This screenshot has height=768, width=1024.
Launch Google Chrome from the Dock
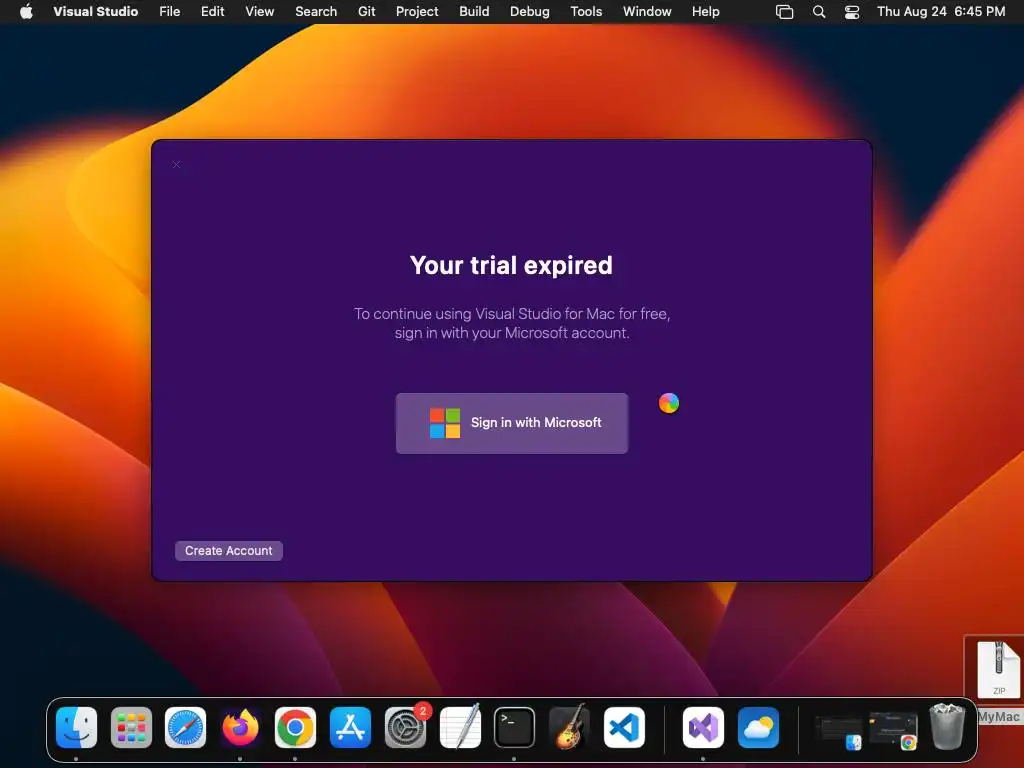pyautogui.click(x=295, y=727)
